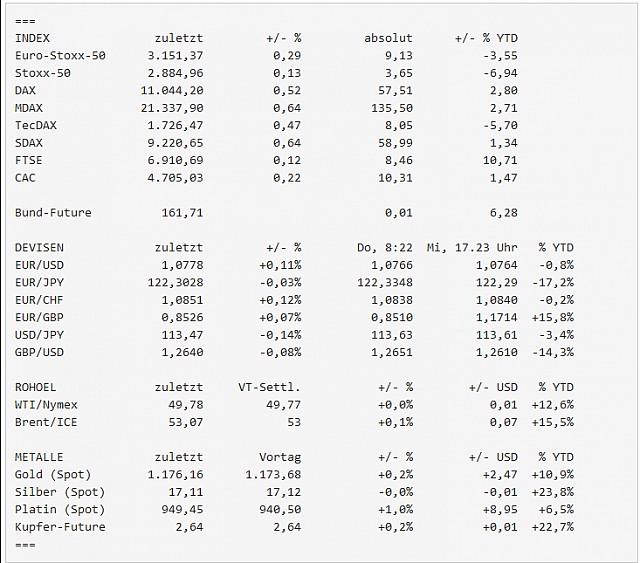
Task: Select the CAC index label
Action: 25,178
